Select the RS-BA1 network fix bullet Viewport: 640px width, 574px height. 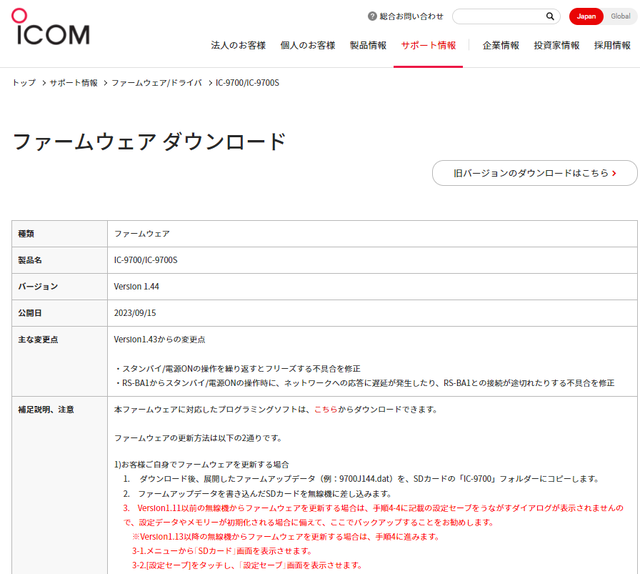tap(364, 383)
